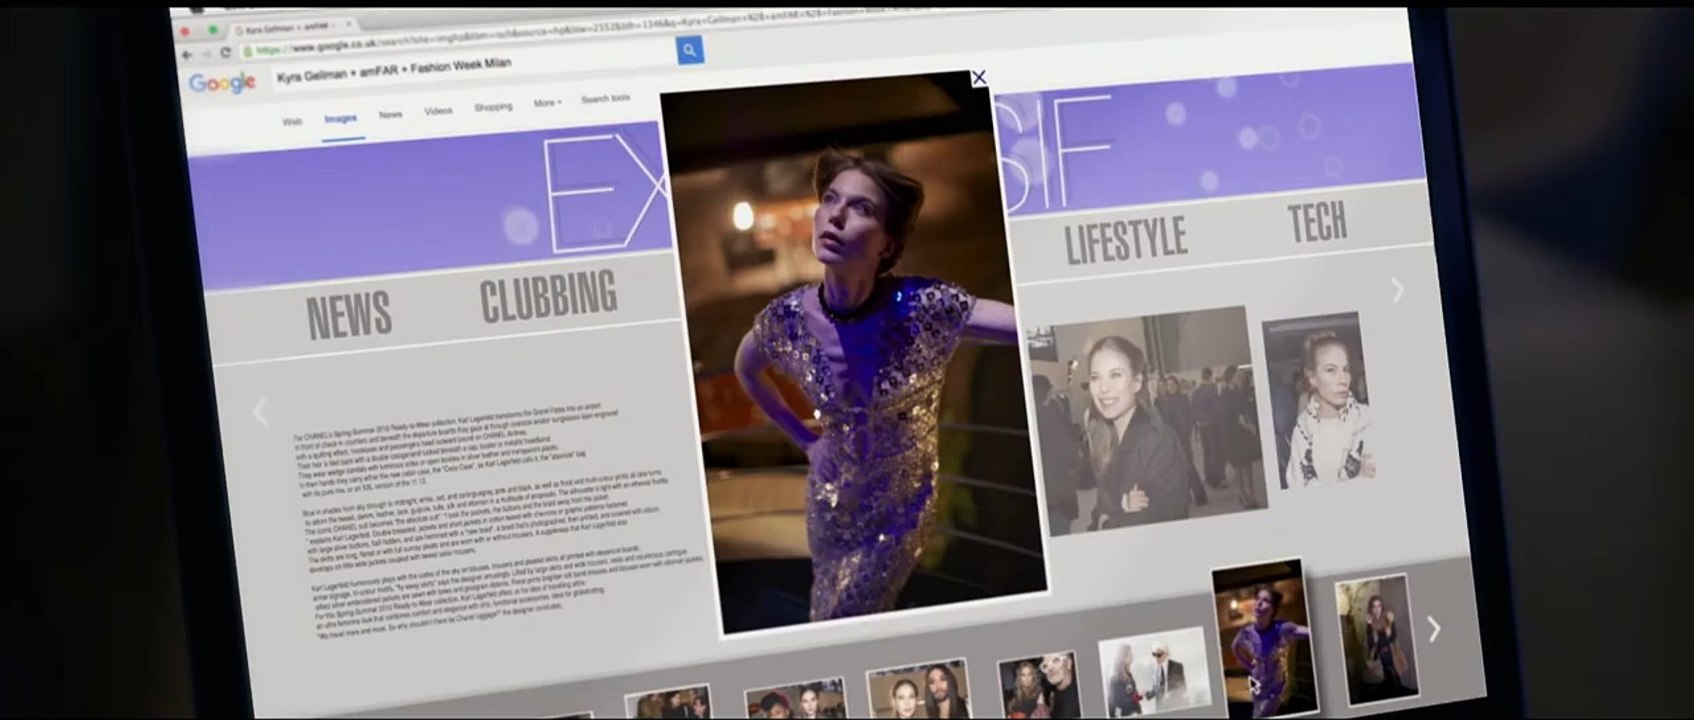
Task: Open the LIFESTYLE section
Action: 1126,240
